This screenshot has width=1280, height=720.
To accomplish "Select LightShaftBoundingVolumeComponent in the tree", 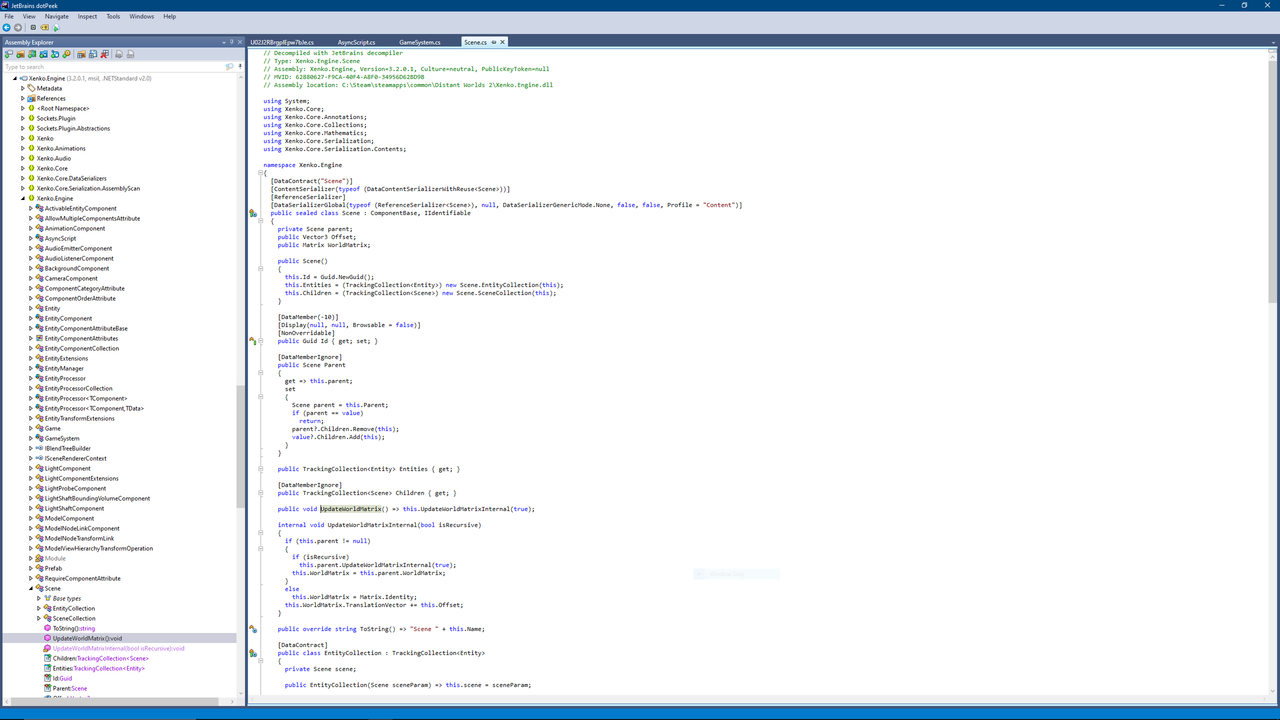I will [x=97, y=498].
